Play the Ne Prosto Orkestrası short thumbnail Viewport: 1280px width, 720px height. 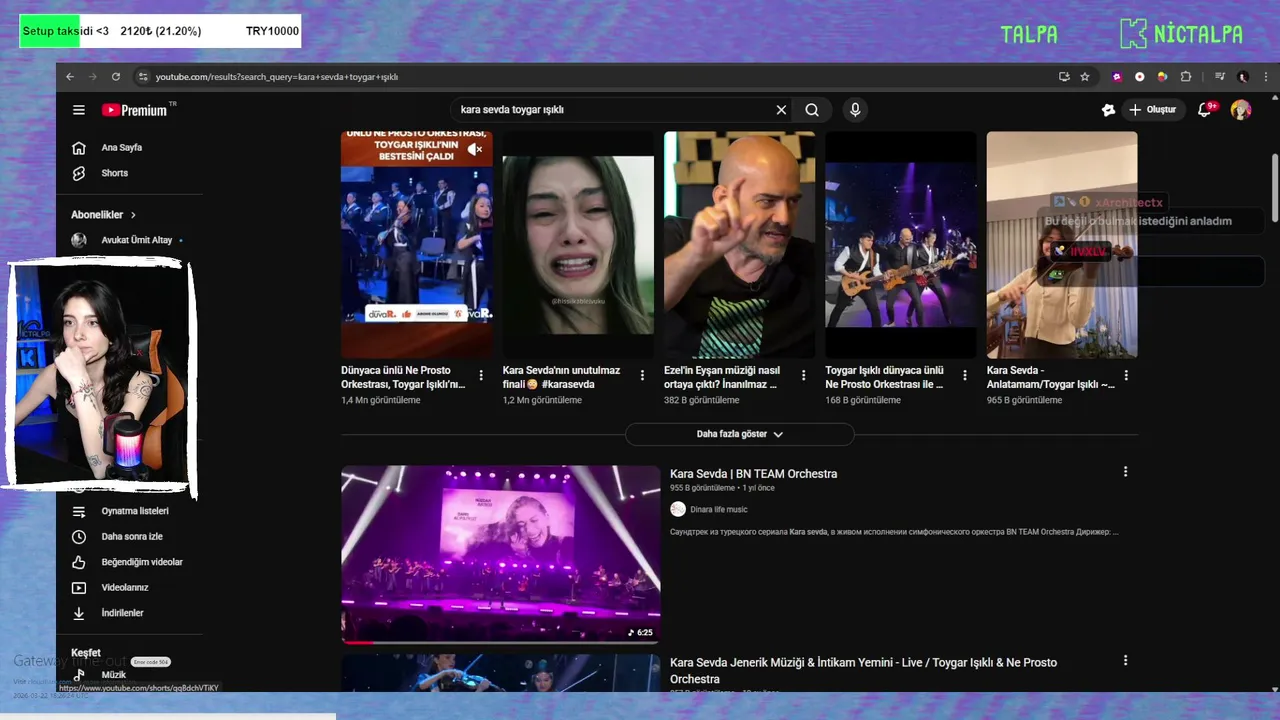416,245
